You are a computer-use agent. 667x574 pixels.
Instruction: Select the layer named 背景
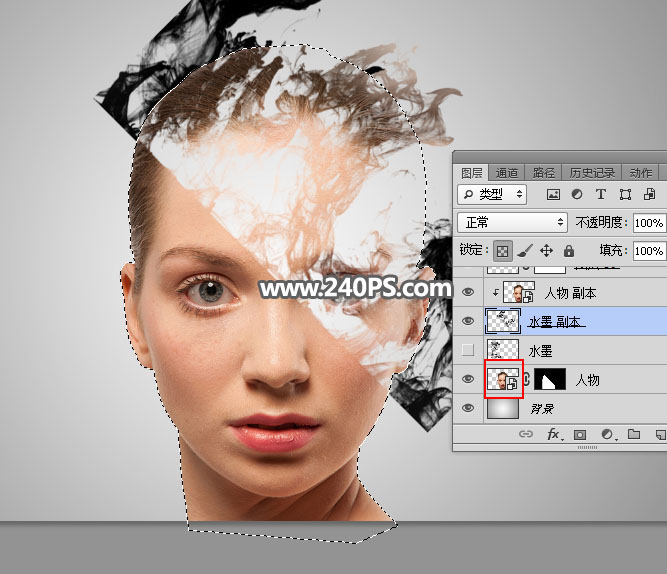click(542, 409)
